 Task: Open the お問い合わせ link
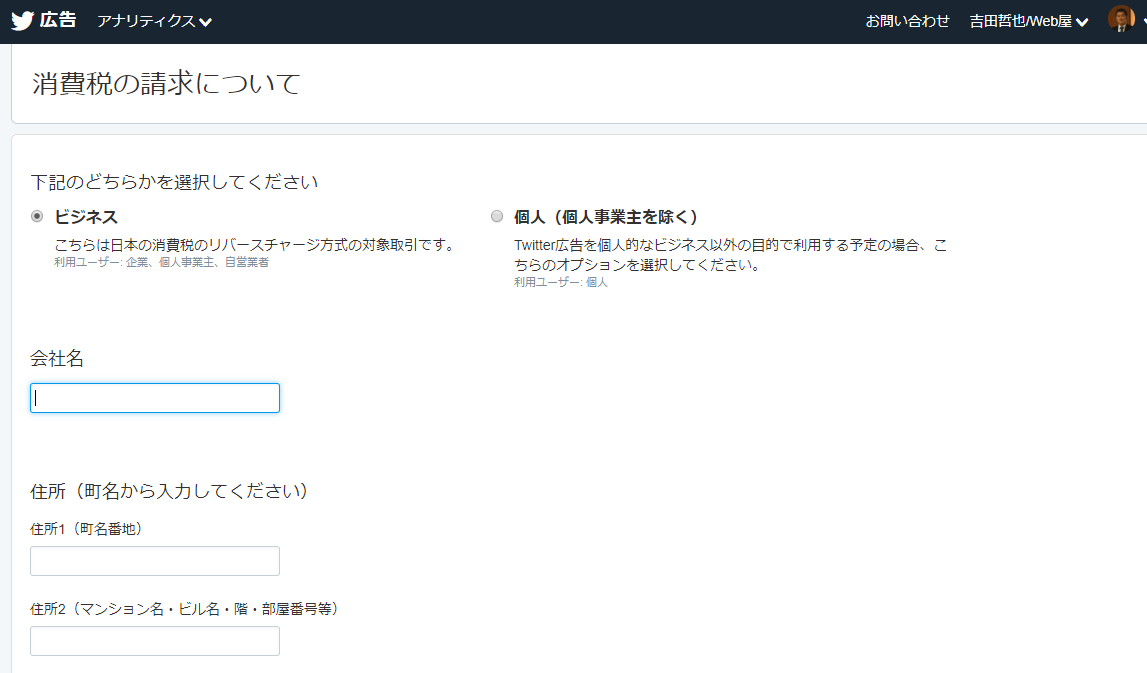click(x=907, y=21)
